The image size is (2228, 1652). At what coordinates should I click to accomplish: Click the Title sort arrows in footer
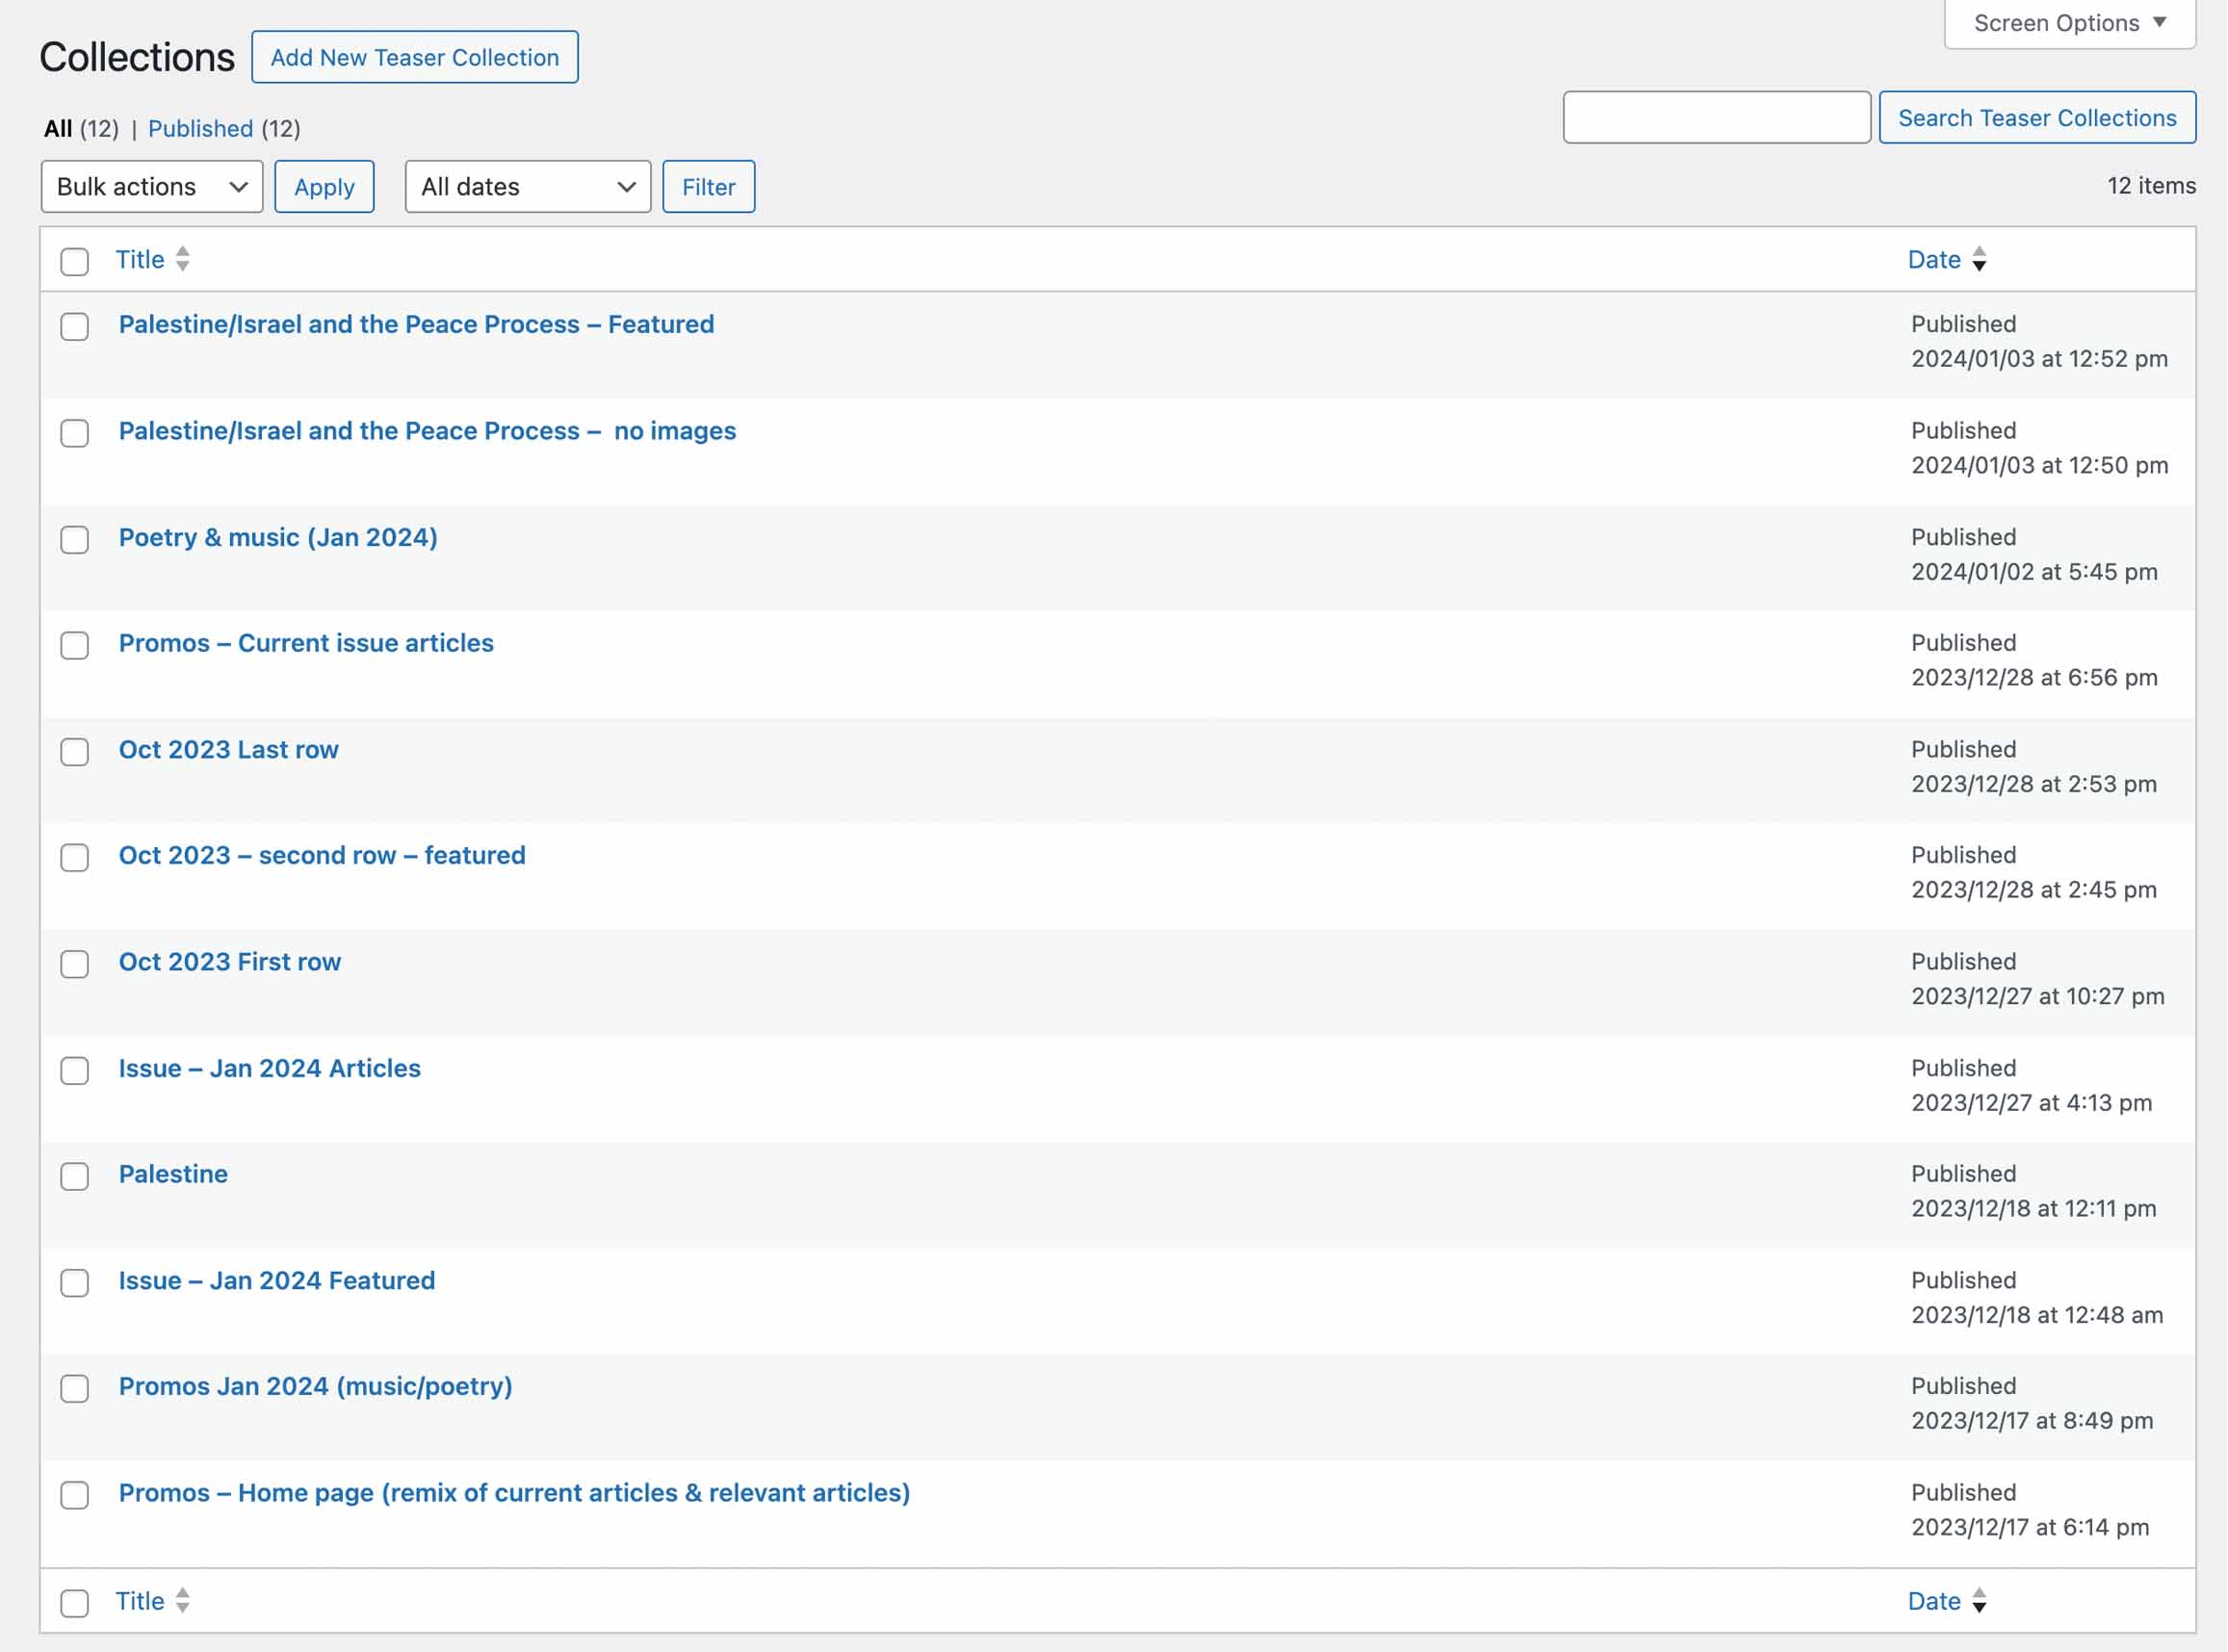pyautogui.click(x=182, y=1601)
